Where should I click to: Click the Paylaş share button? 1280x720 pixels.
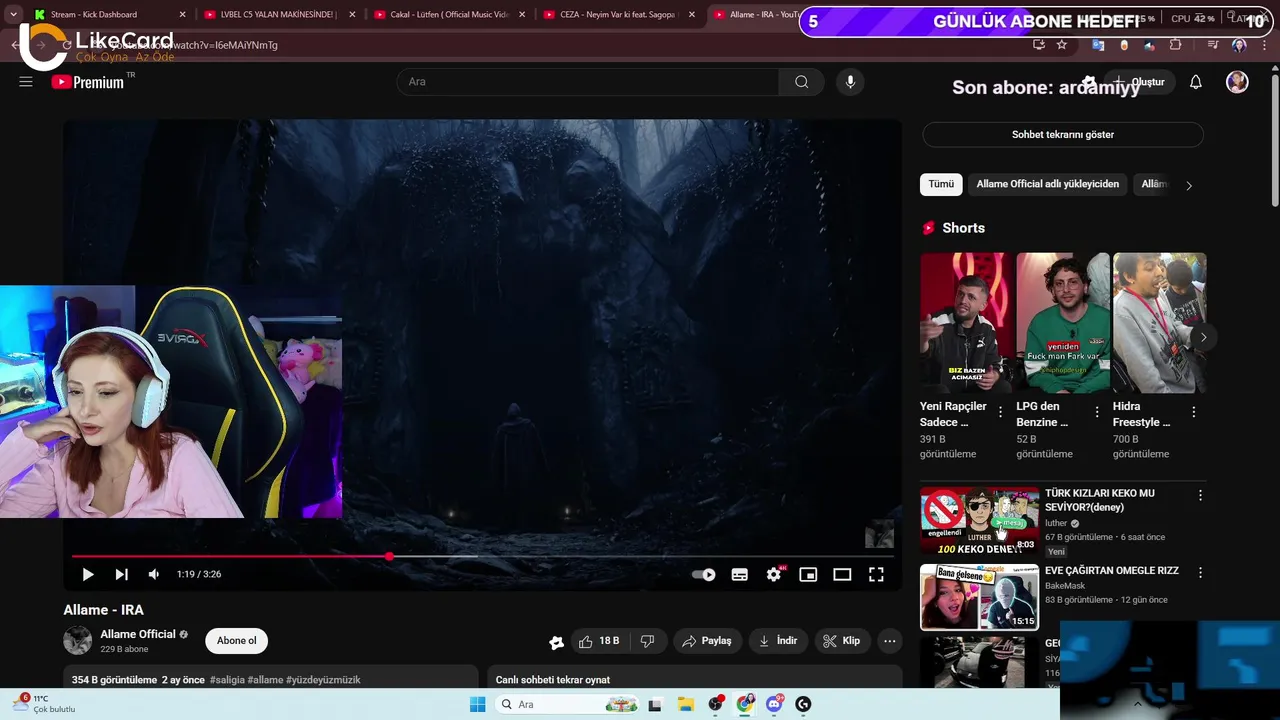pyautogui.click(x=707, y=641)
